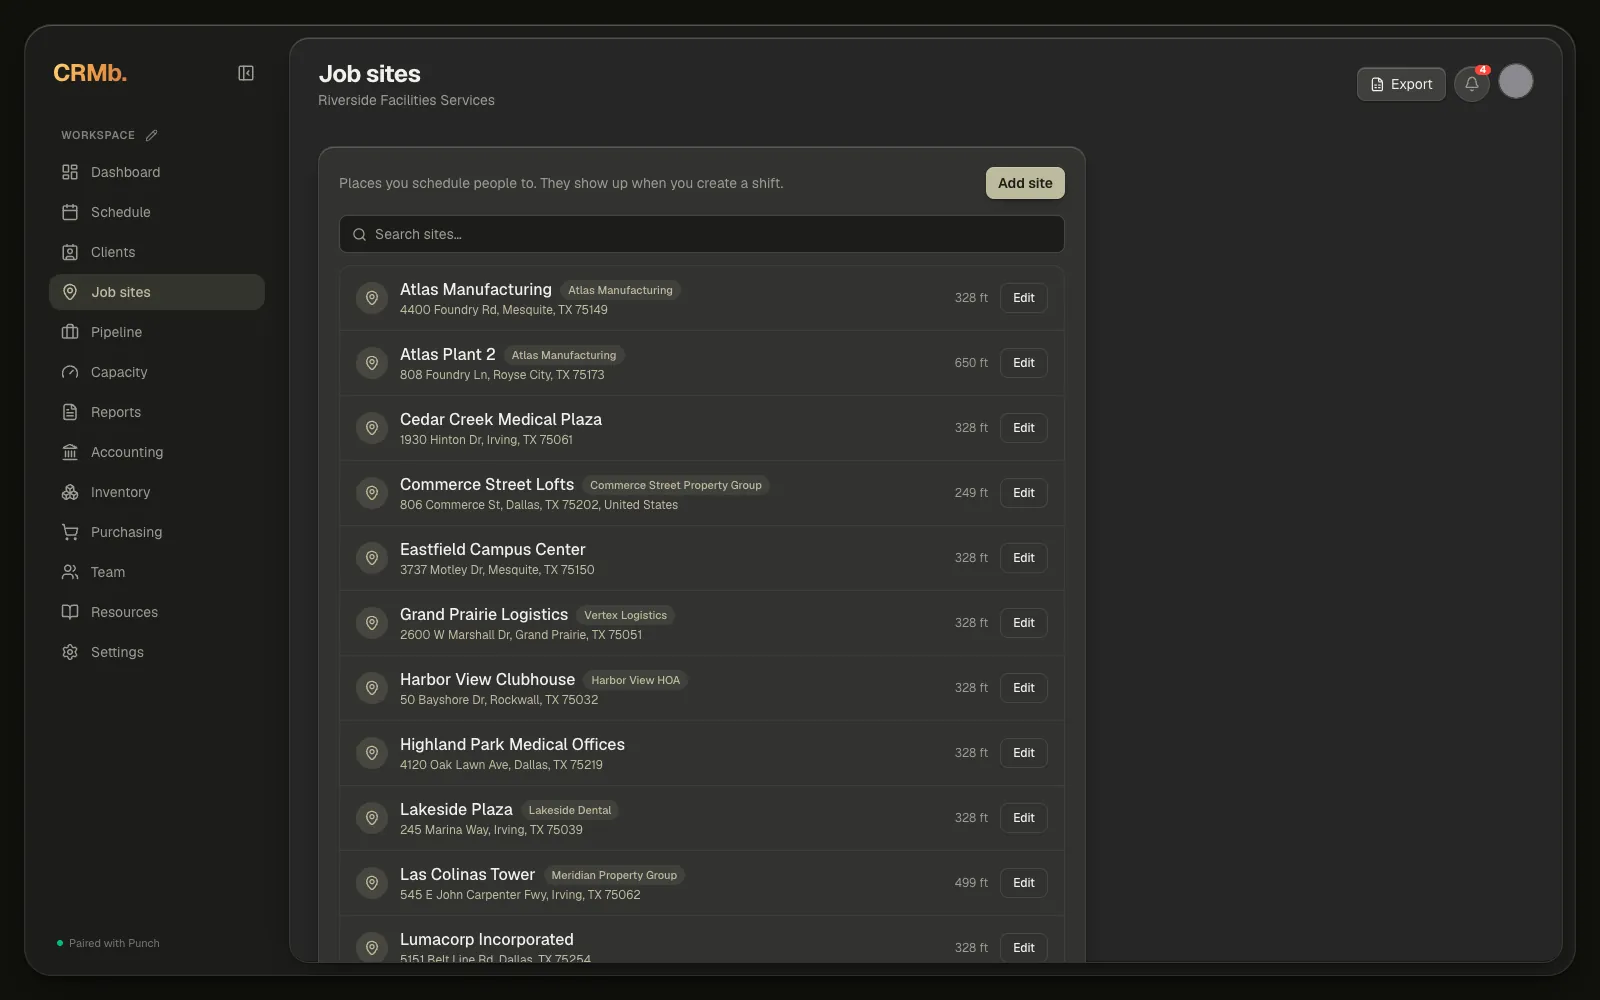The width and height of the screenshot is (1600, 1000).
Task: Click the pin icon for Highland Park Medical Offices
Action: [372, 753]
